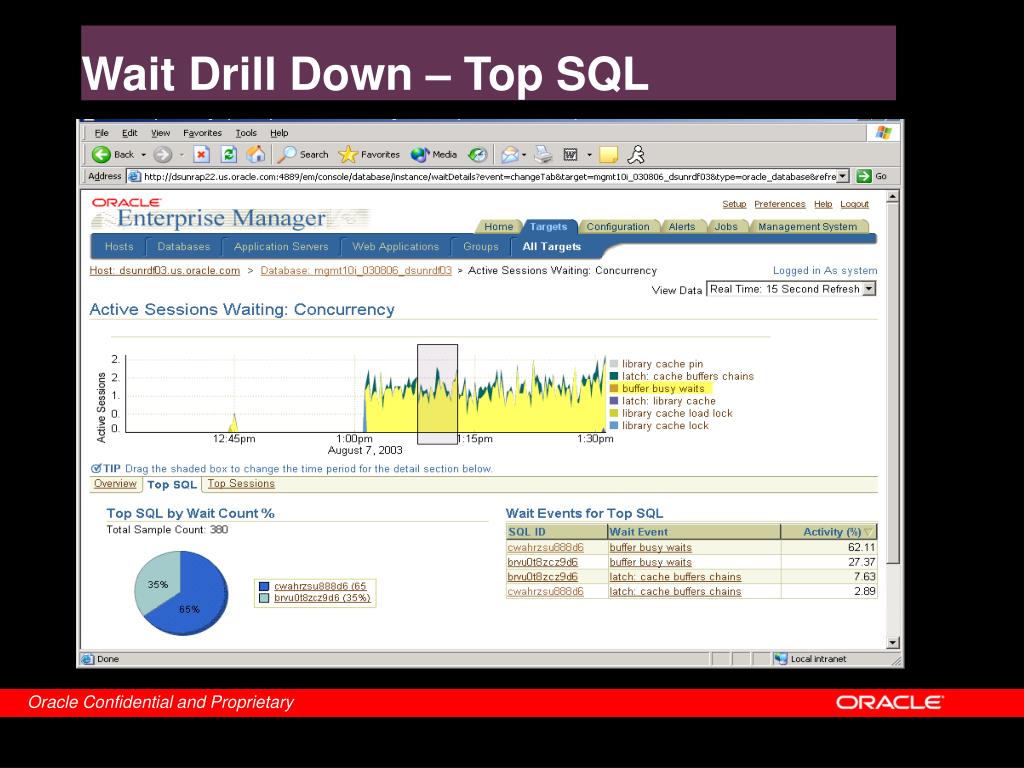This screenshot has width=1024, height=768.
Task: Click the Setup link
Action: (734, 204)
